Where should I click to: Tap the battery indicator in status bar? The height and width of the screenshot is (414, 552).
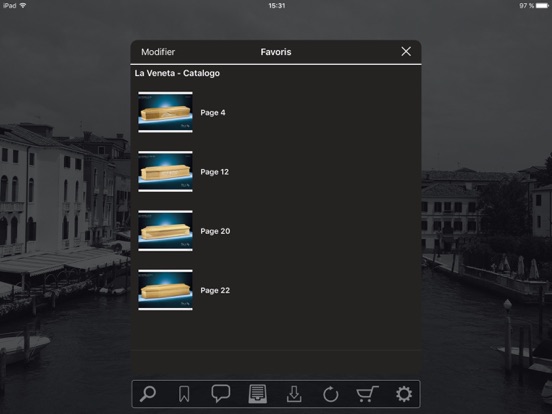(542, 6)
